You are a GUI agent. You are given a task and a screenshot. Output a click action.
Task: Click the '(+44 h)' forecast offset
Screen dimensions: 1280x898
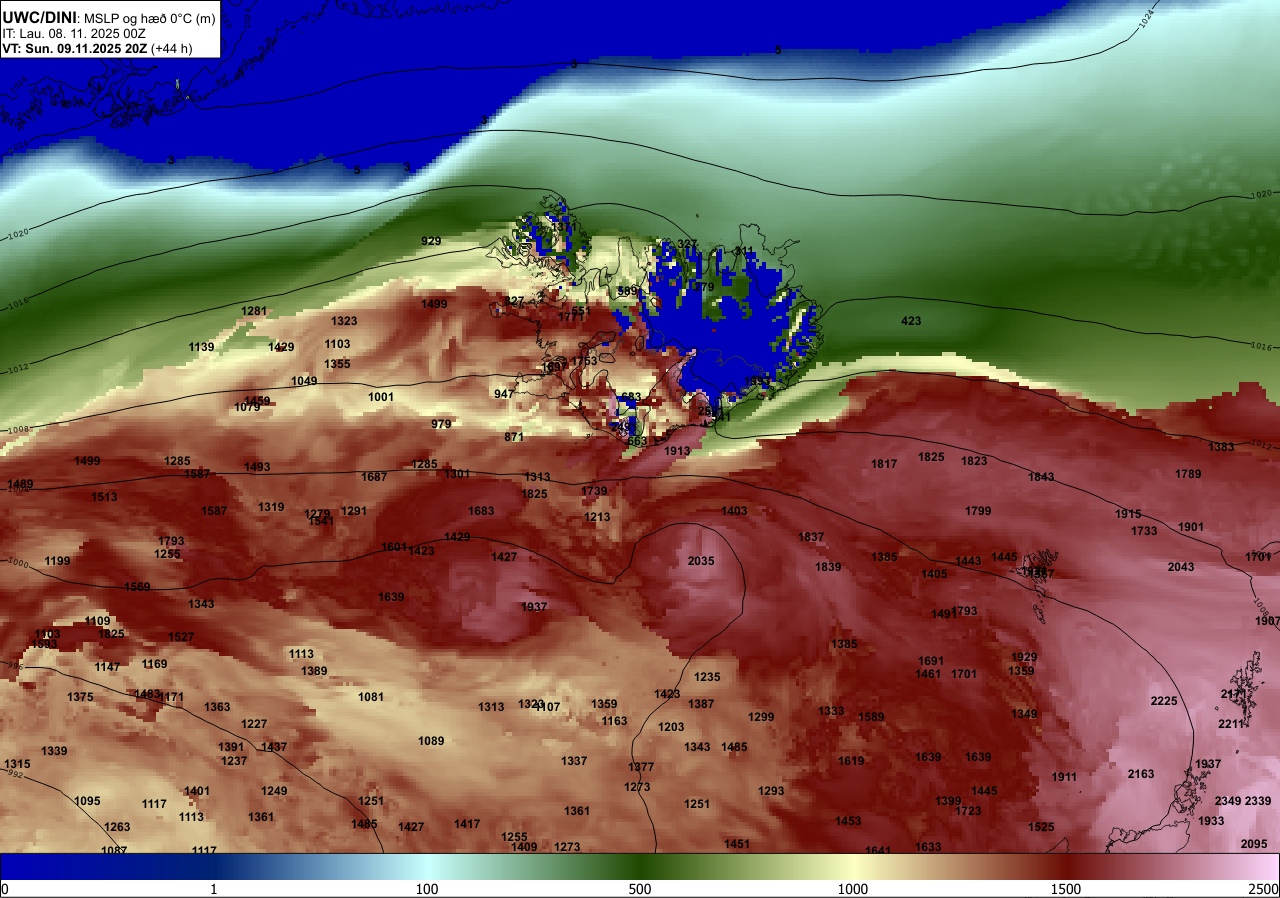coord(171,48)
